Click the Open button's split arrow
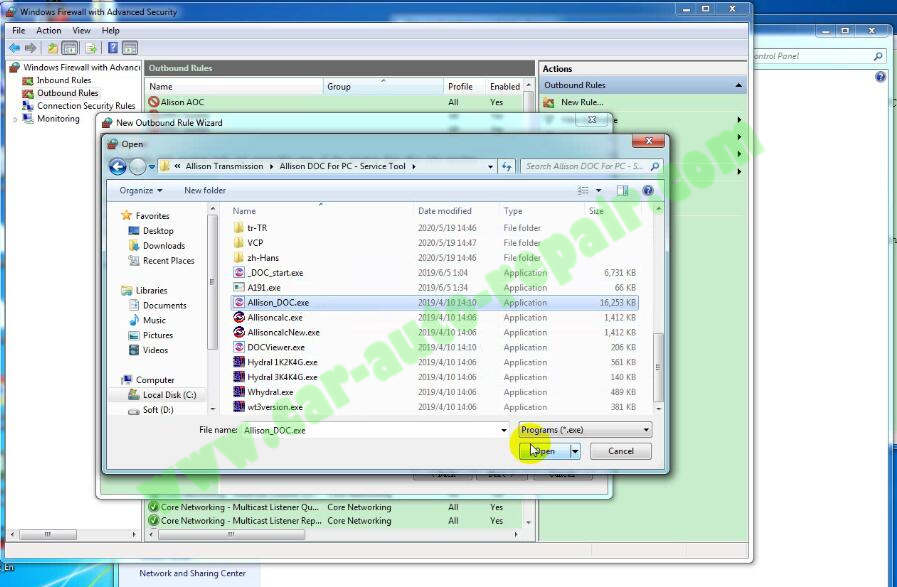This screenshot has height=587, width=897. (575, 451)
